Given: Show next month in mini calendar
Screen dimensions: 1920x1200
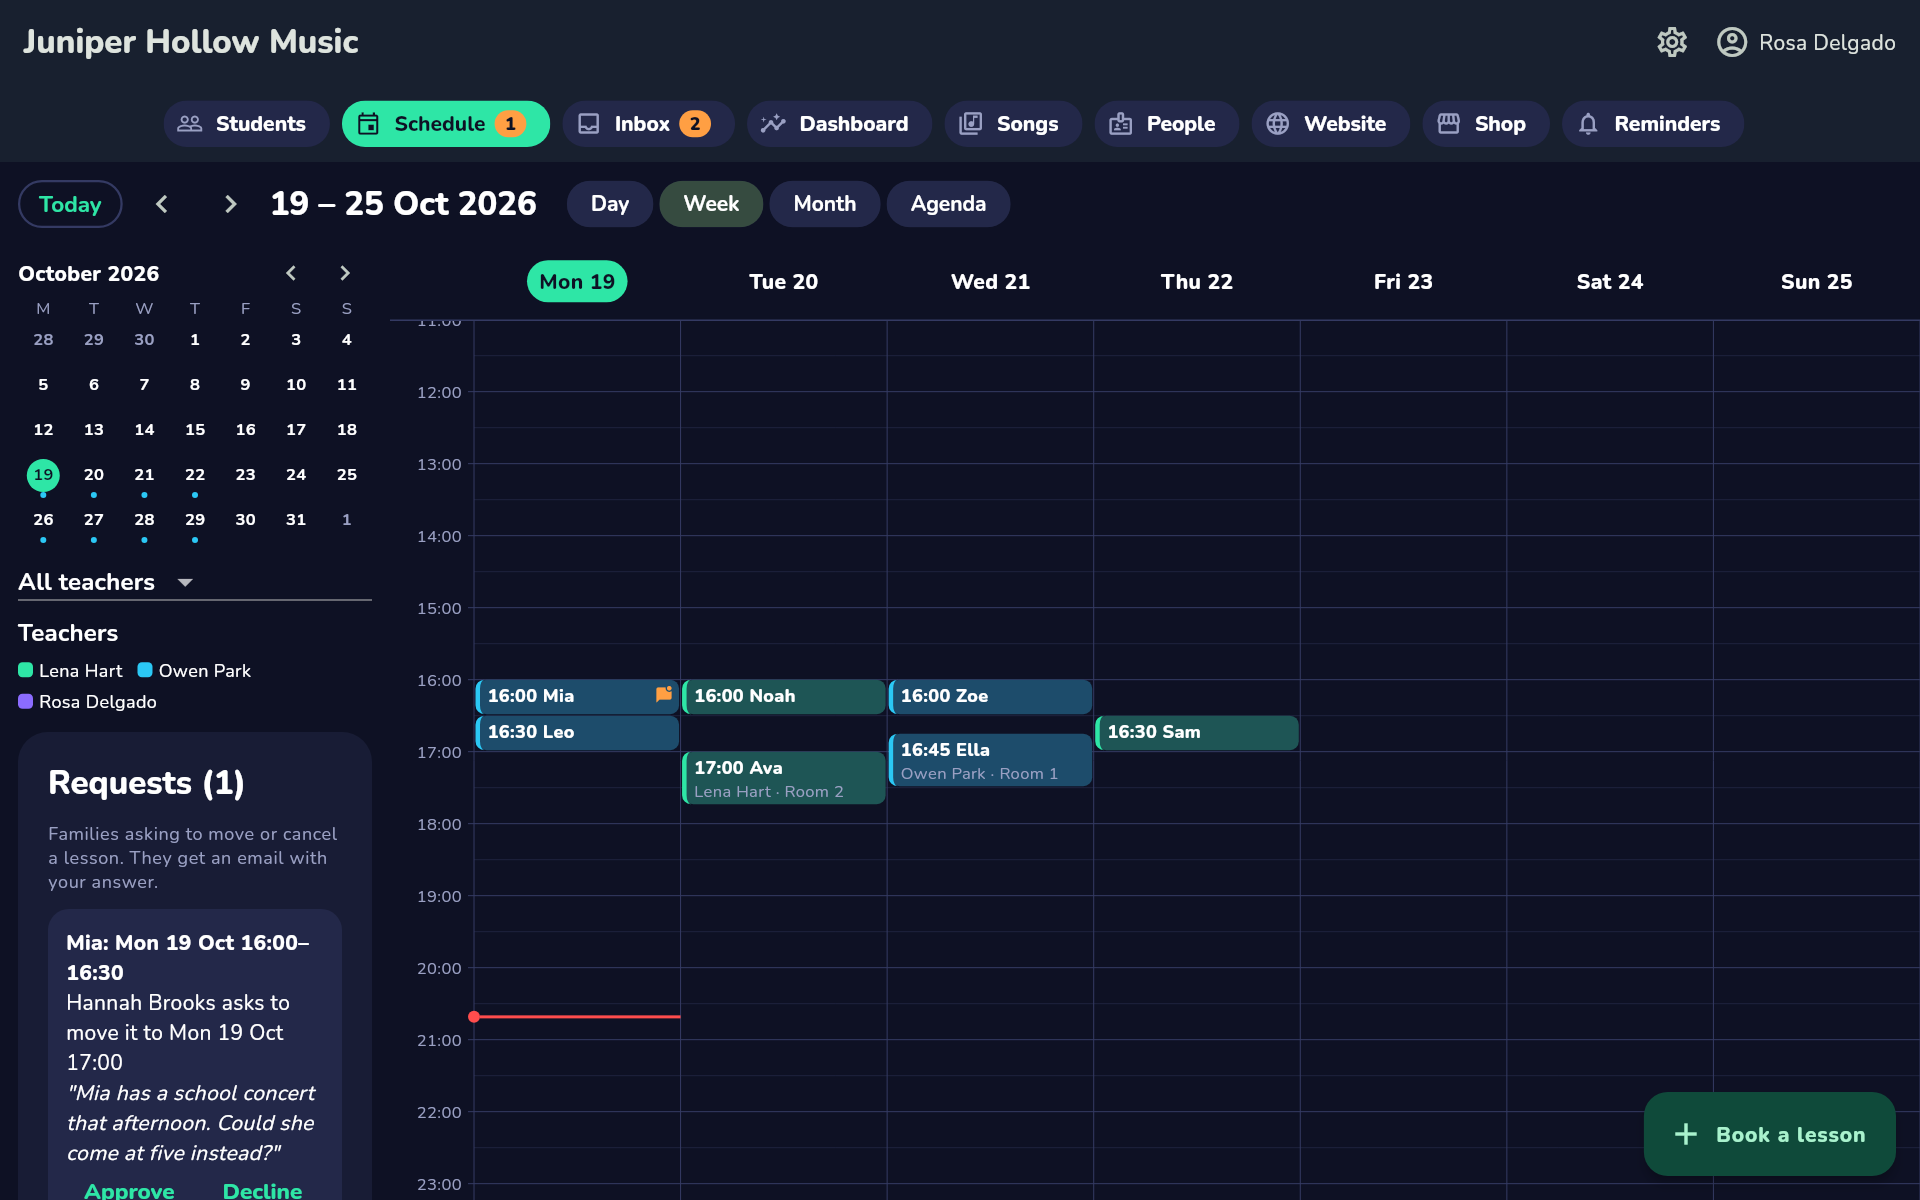Looking at the screenshot, I should (345, 273).
